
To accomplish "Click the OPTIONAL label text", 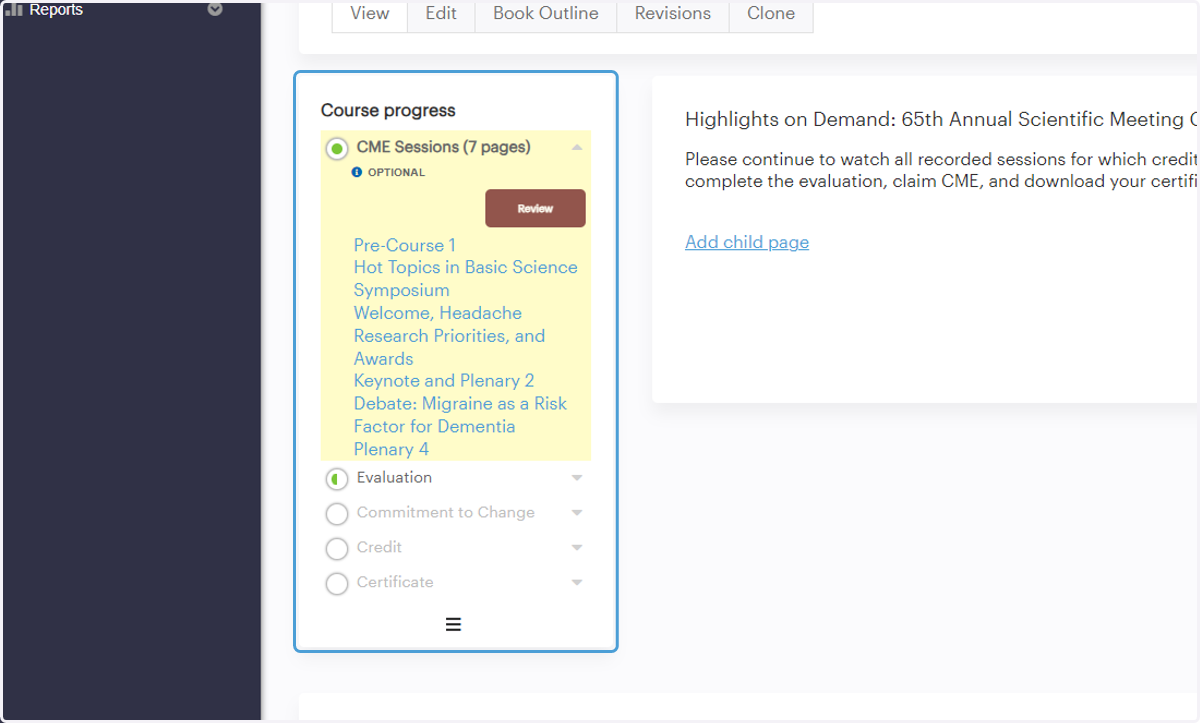I will click(x=396, y=172).
